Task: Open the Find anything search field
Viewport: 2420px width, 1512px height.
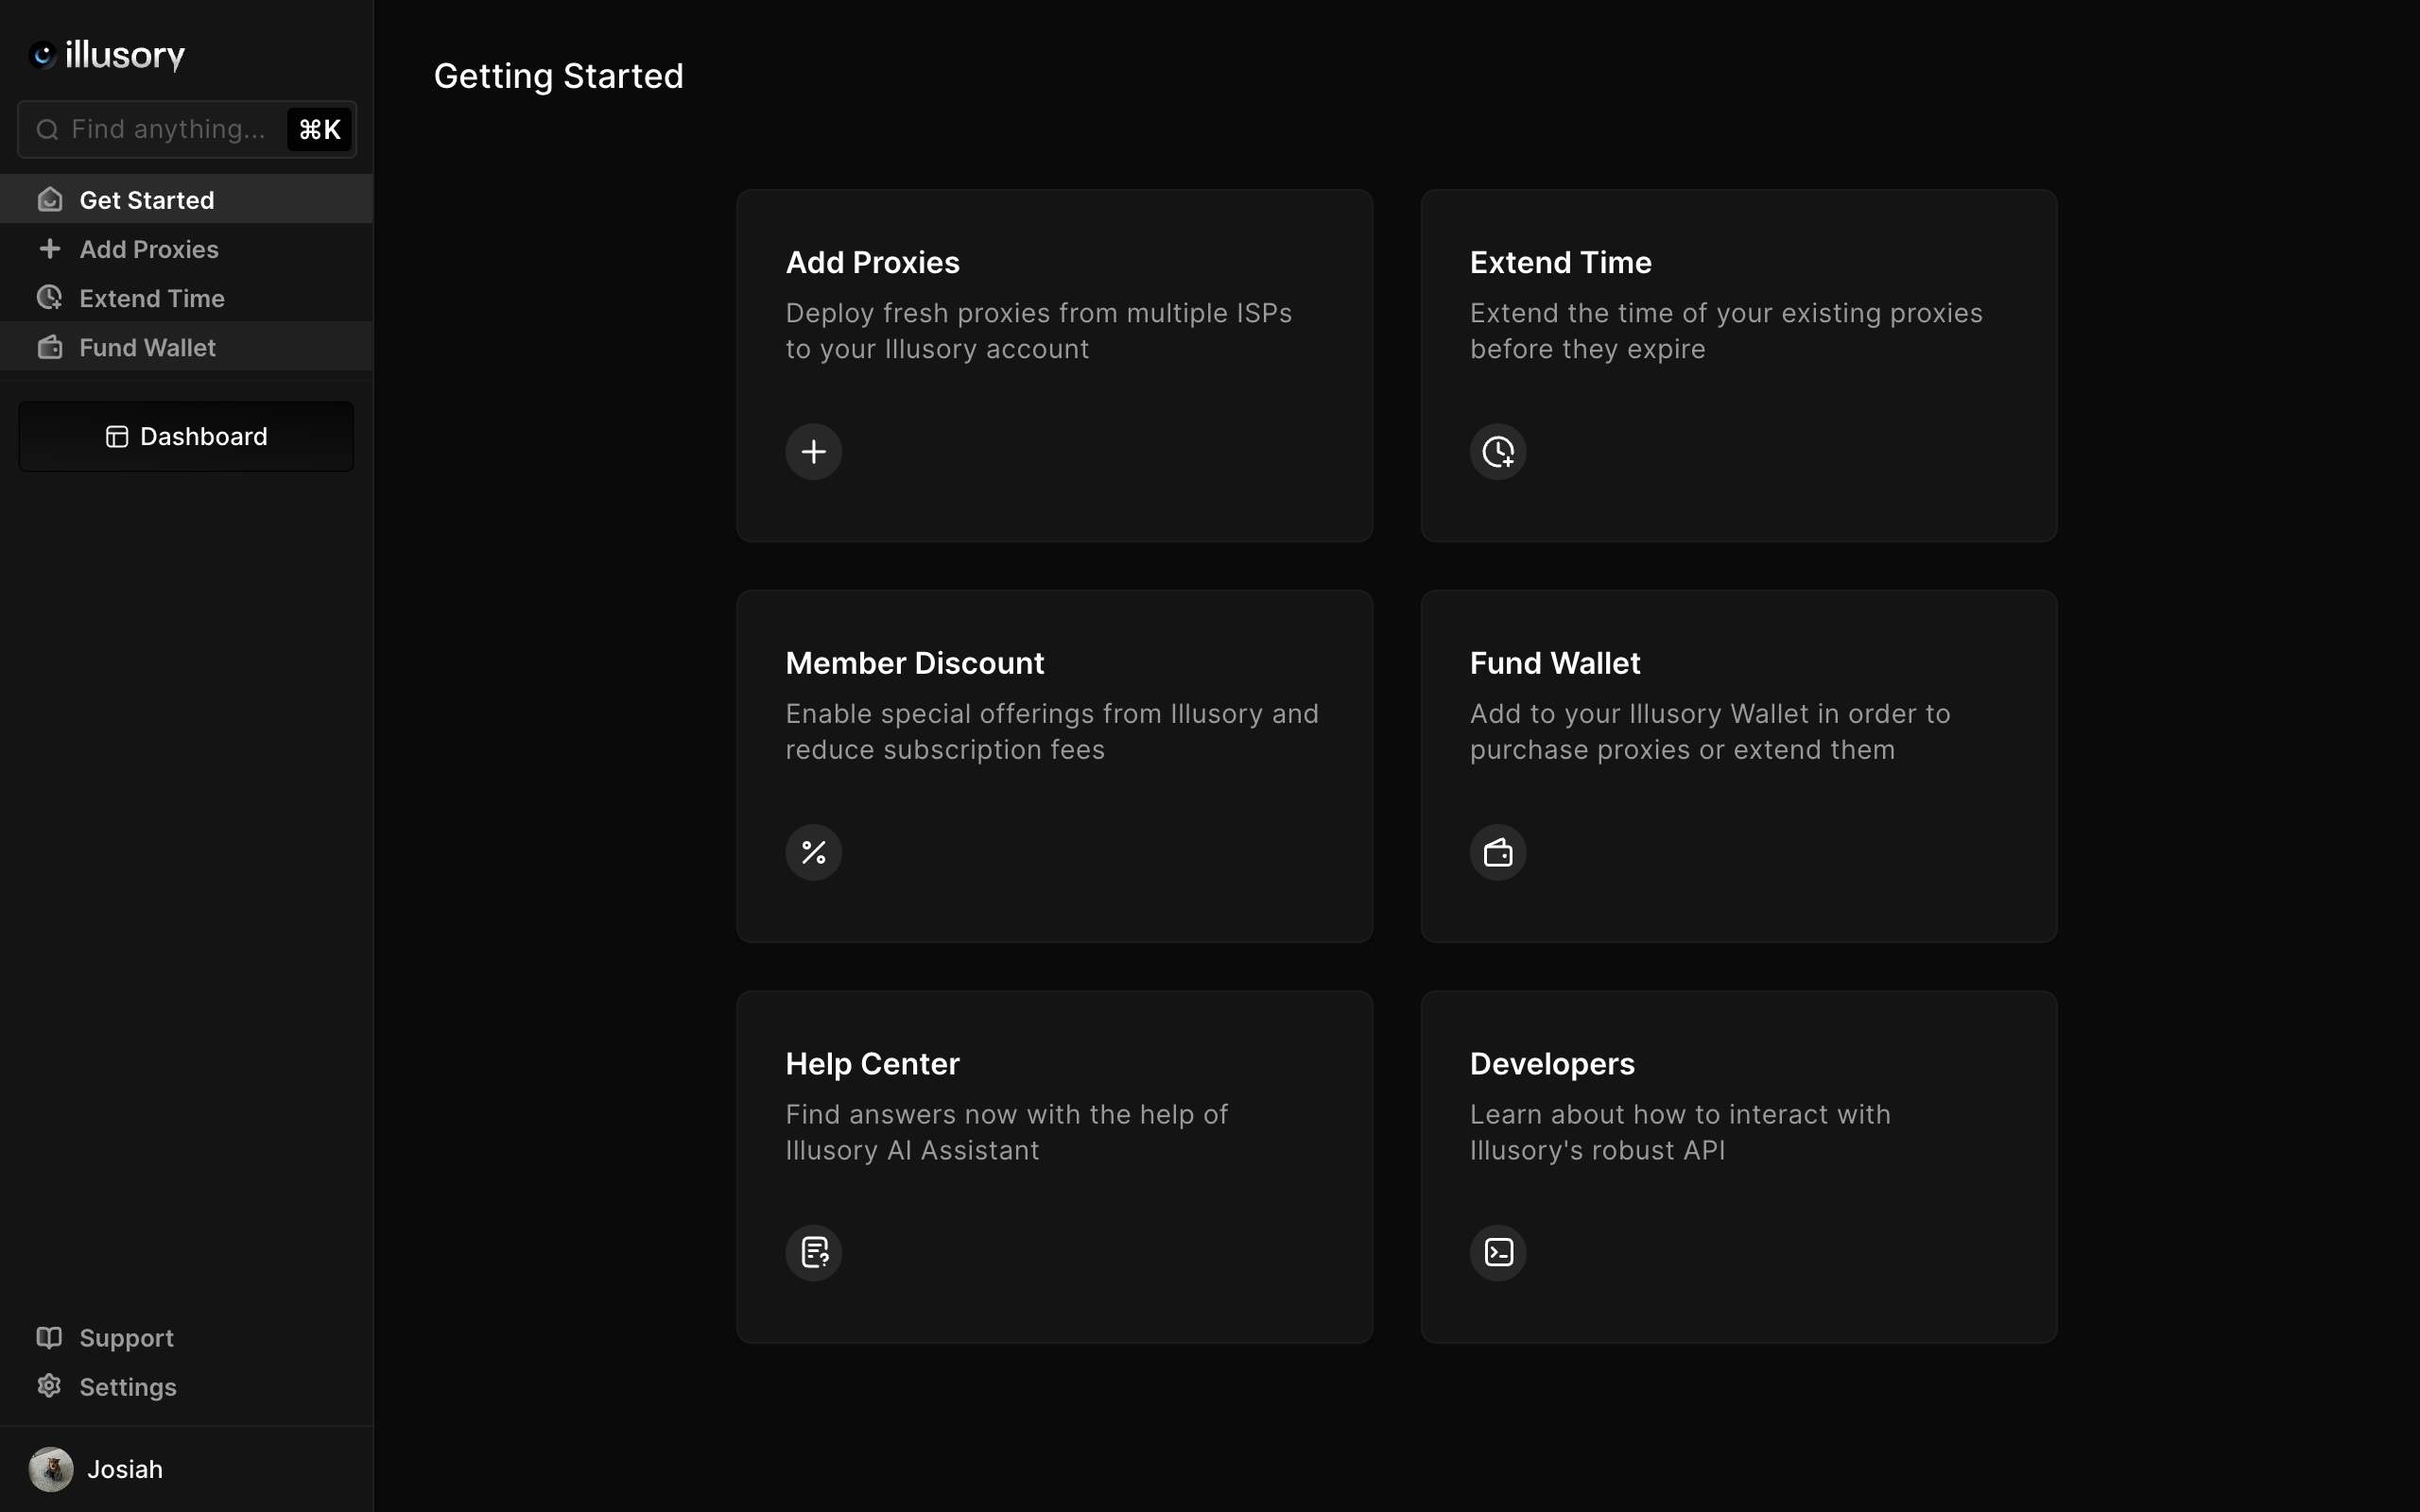Action: click(186, 129)
